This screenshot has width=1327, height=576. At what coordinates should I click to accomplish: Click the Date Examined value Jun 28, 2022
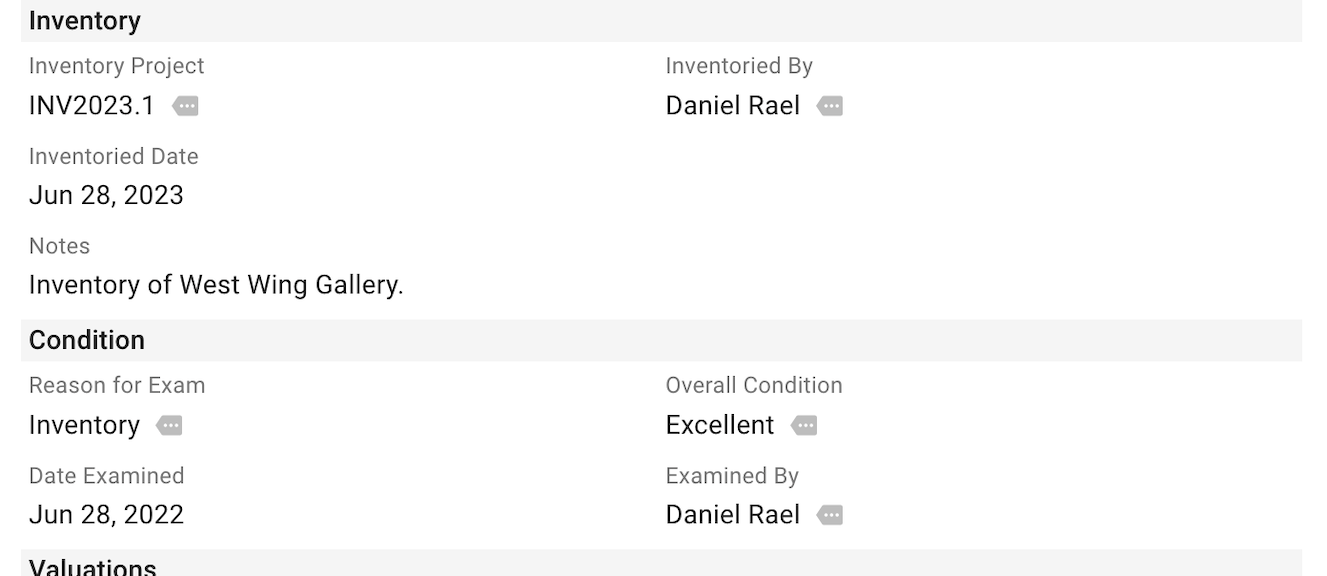click(x=106, y=514)
